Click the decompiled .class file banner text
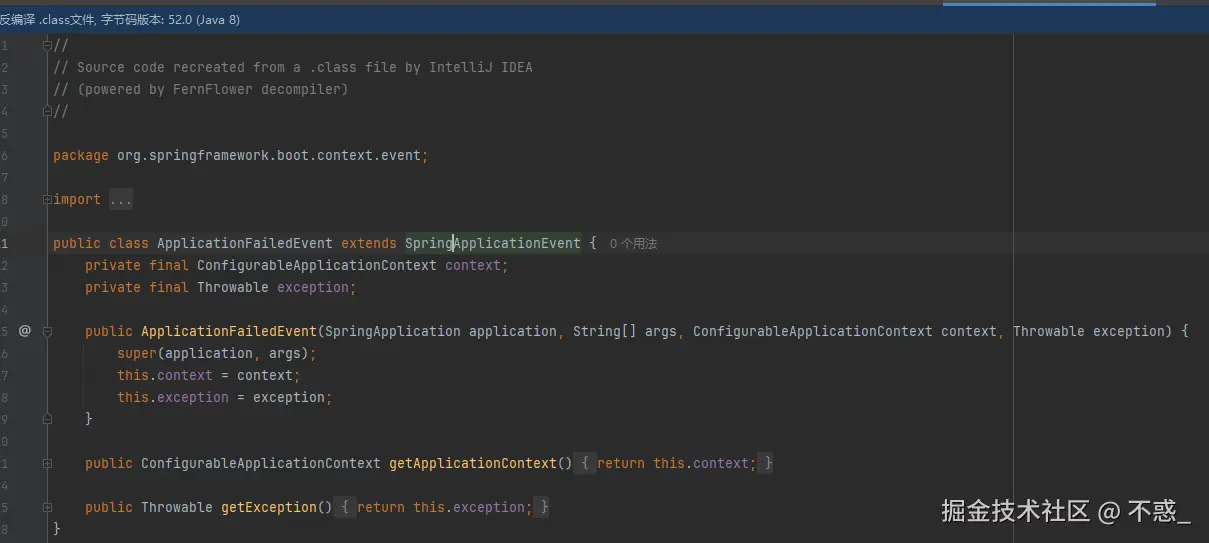 coord(120,19)
